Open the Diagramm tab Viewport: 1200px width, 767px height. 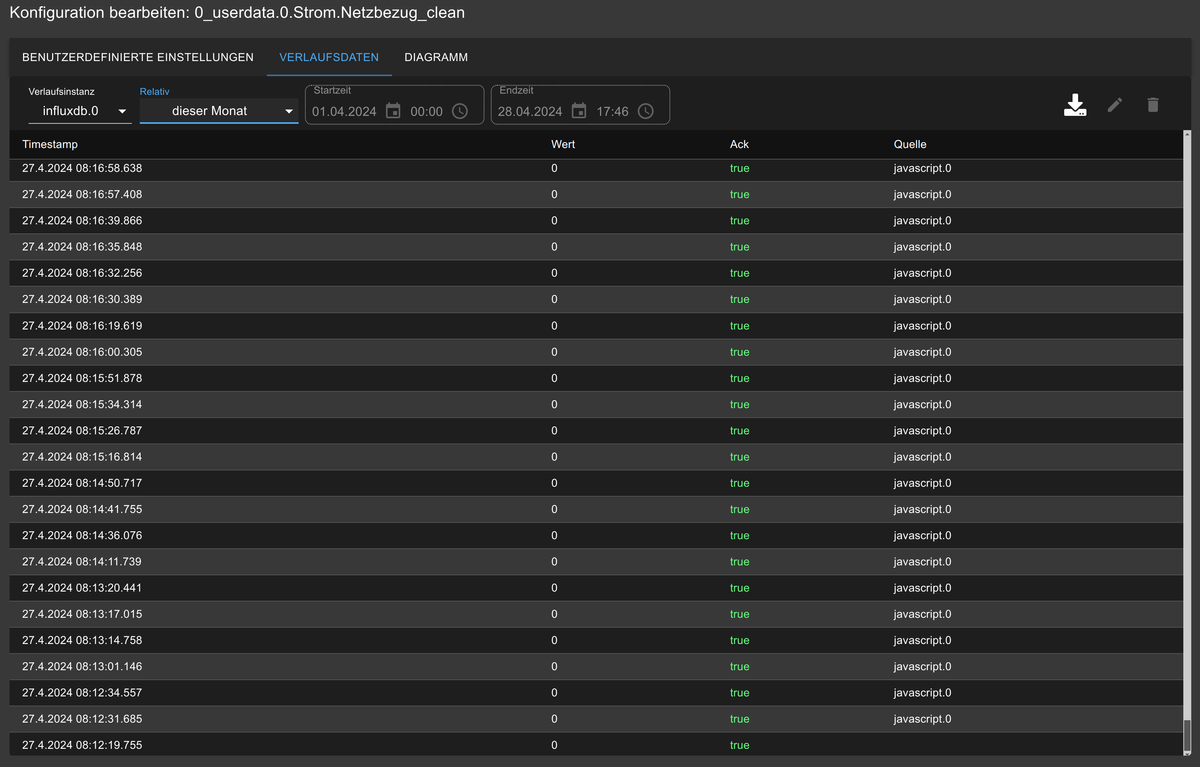436,58
